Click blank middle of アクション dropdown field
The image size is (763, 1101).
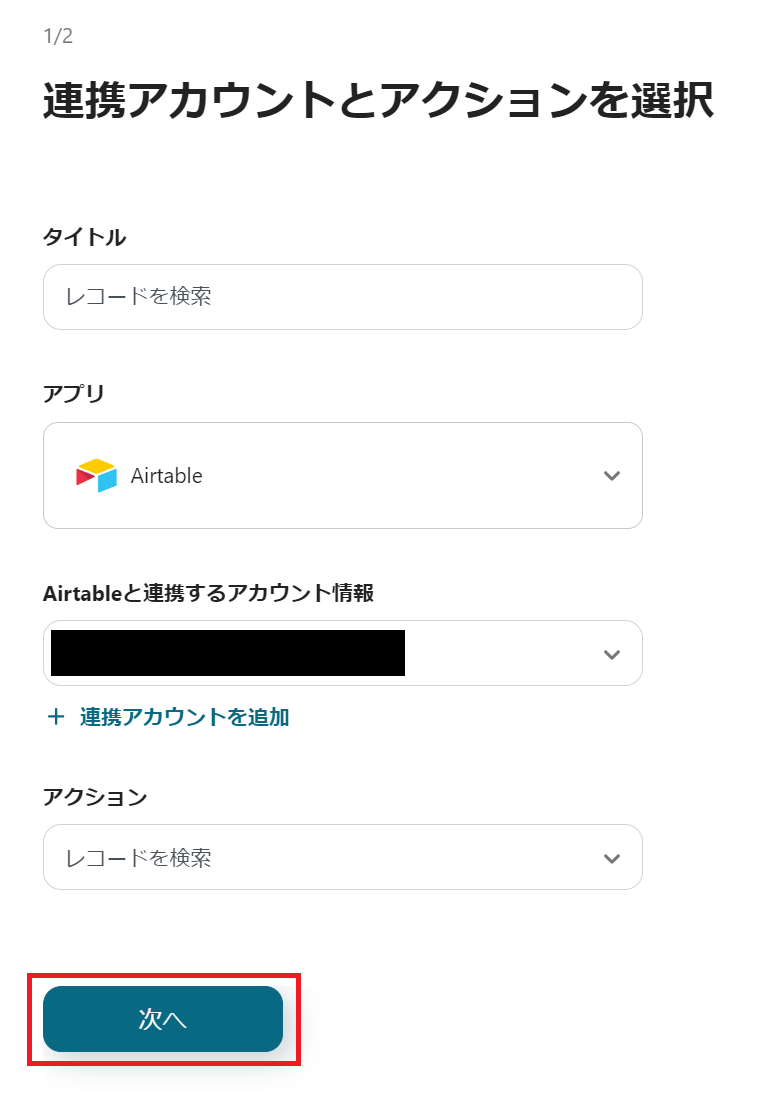pyautogui.click(x=400, y=858)
